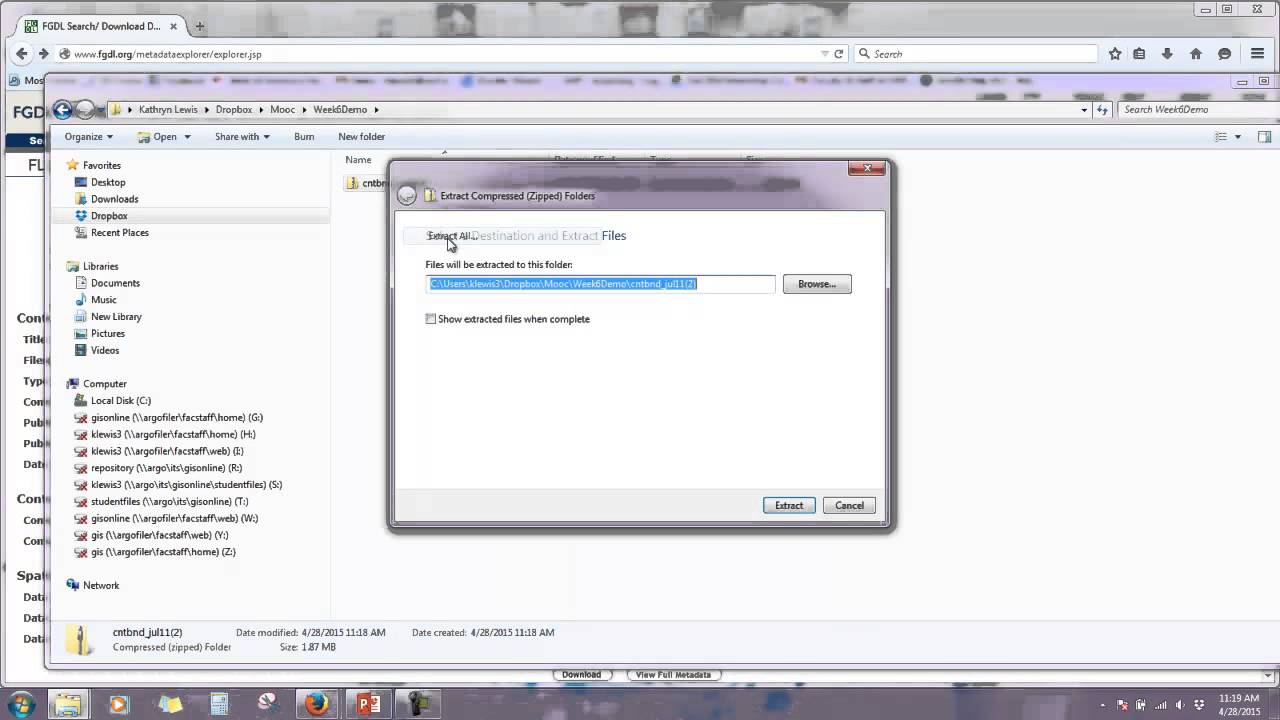Open calculator icon on taskbar
This screenshot has height=720, width=1280.
tap(219, 704)
